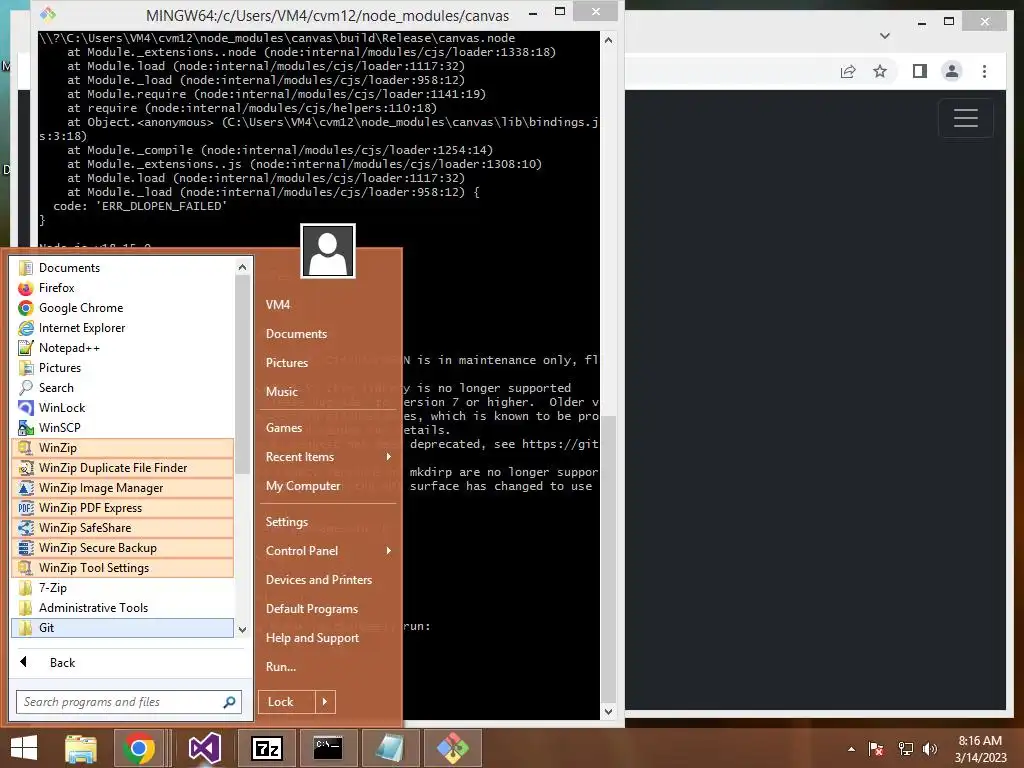Bookmark page with Chrome star icon
The image size is (1024, 768).
(880, 71)
